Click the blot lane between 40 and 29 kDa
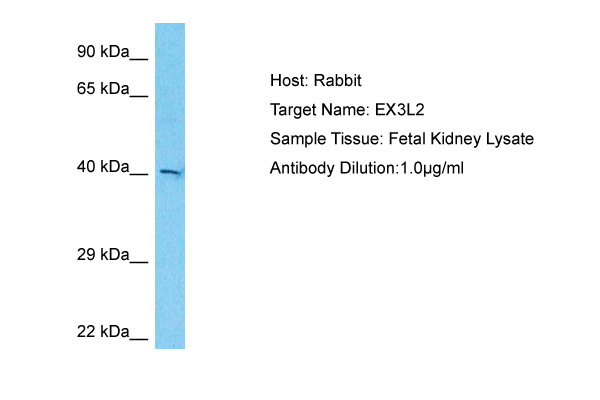The image size is (600, 400). pos(170,214)
